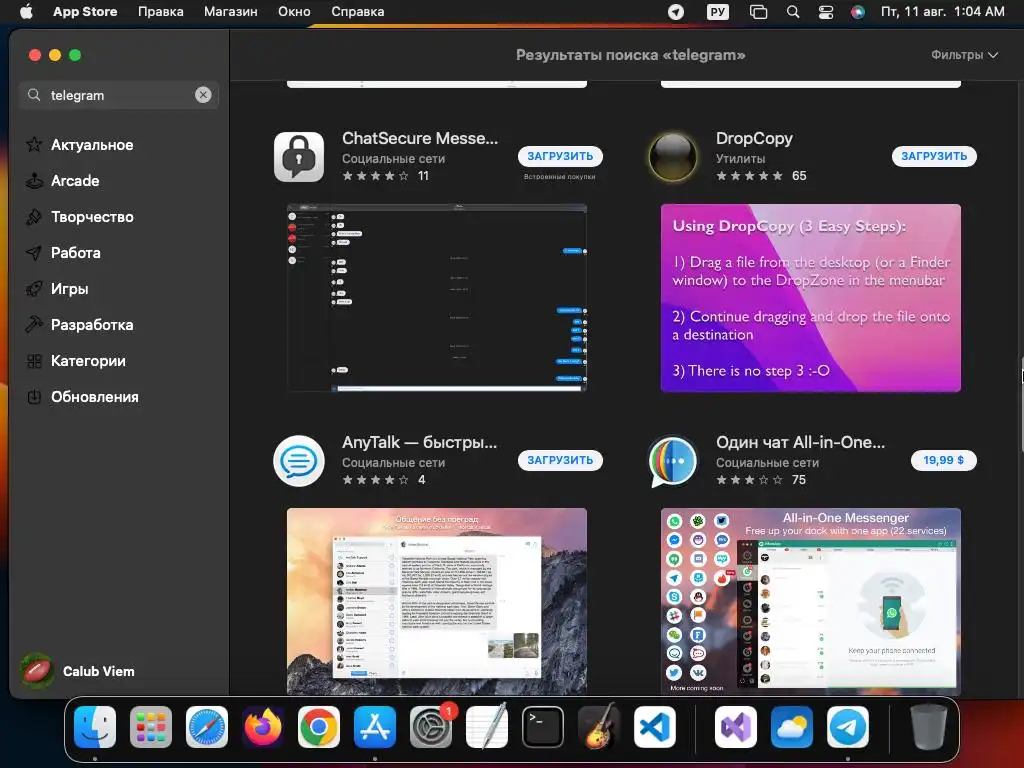Screen dimensions: 1024x768
Task: Launch GarageBand from the Dock
Action: (599, 727)
